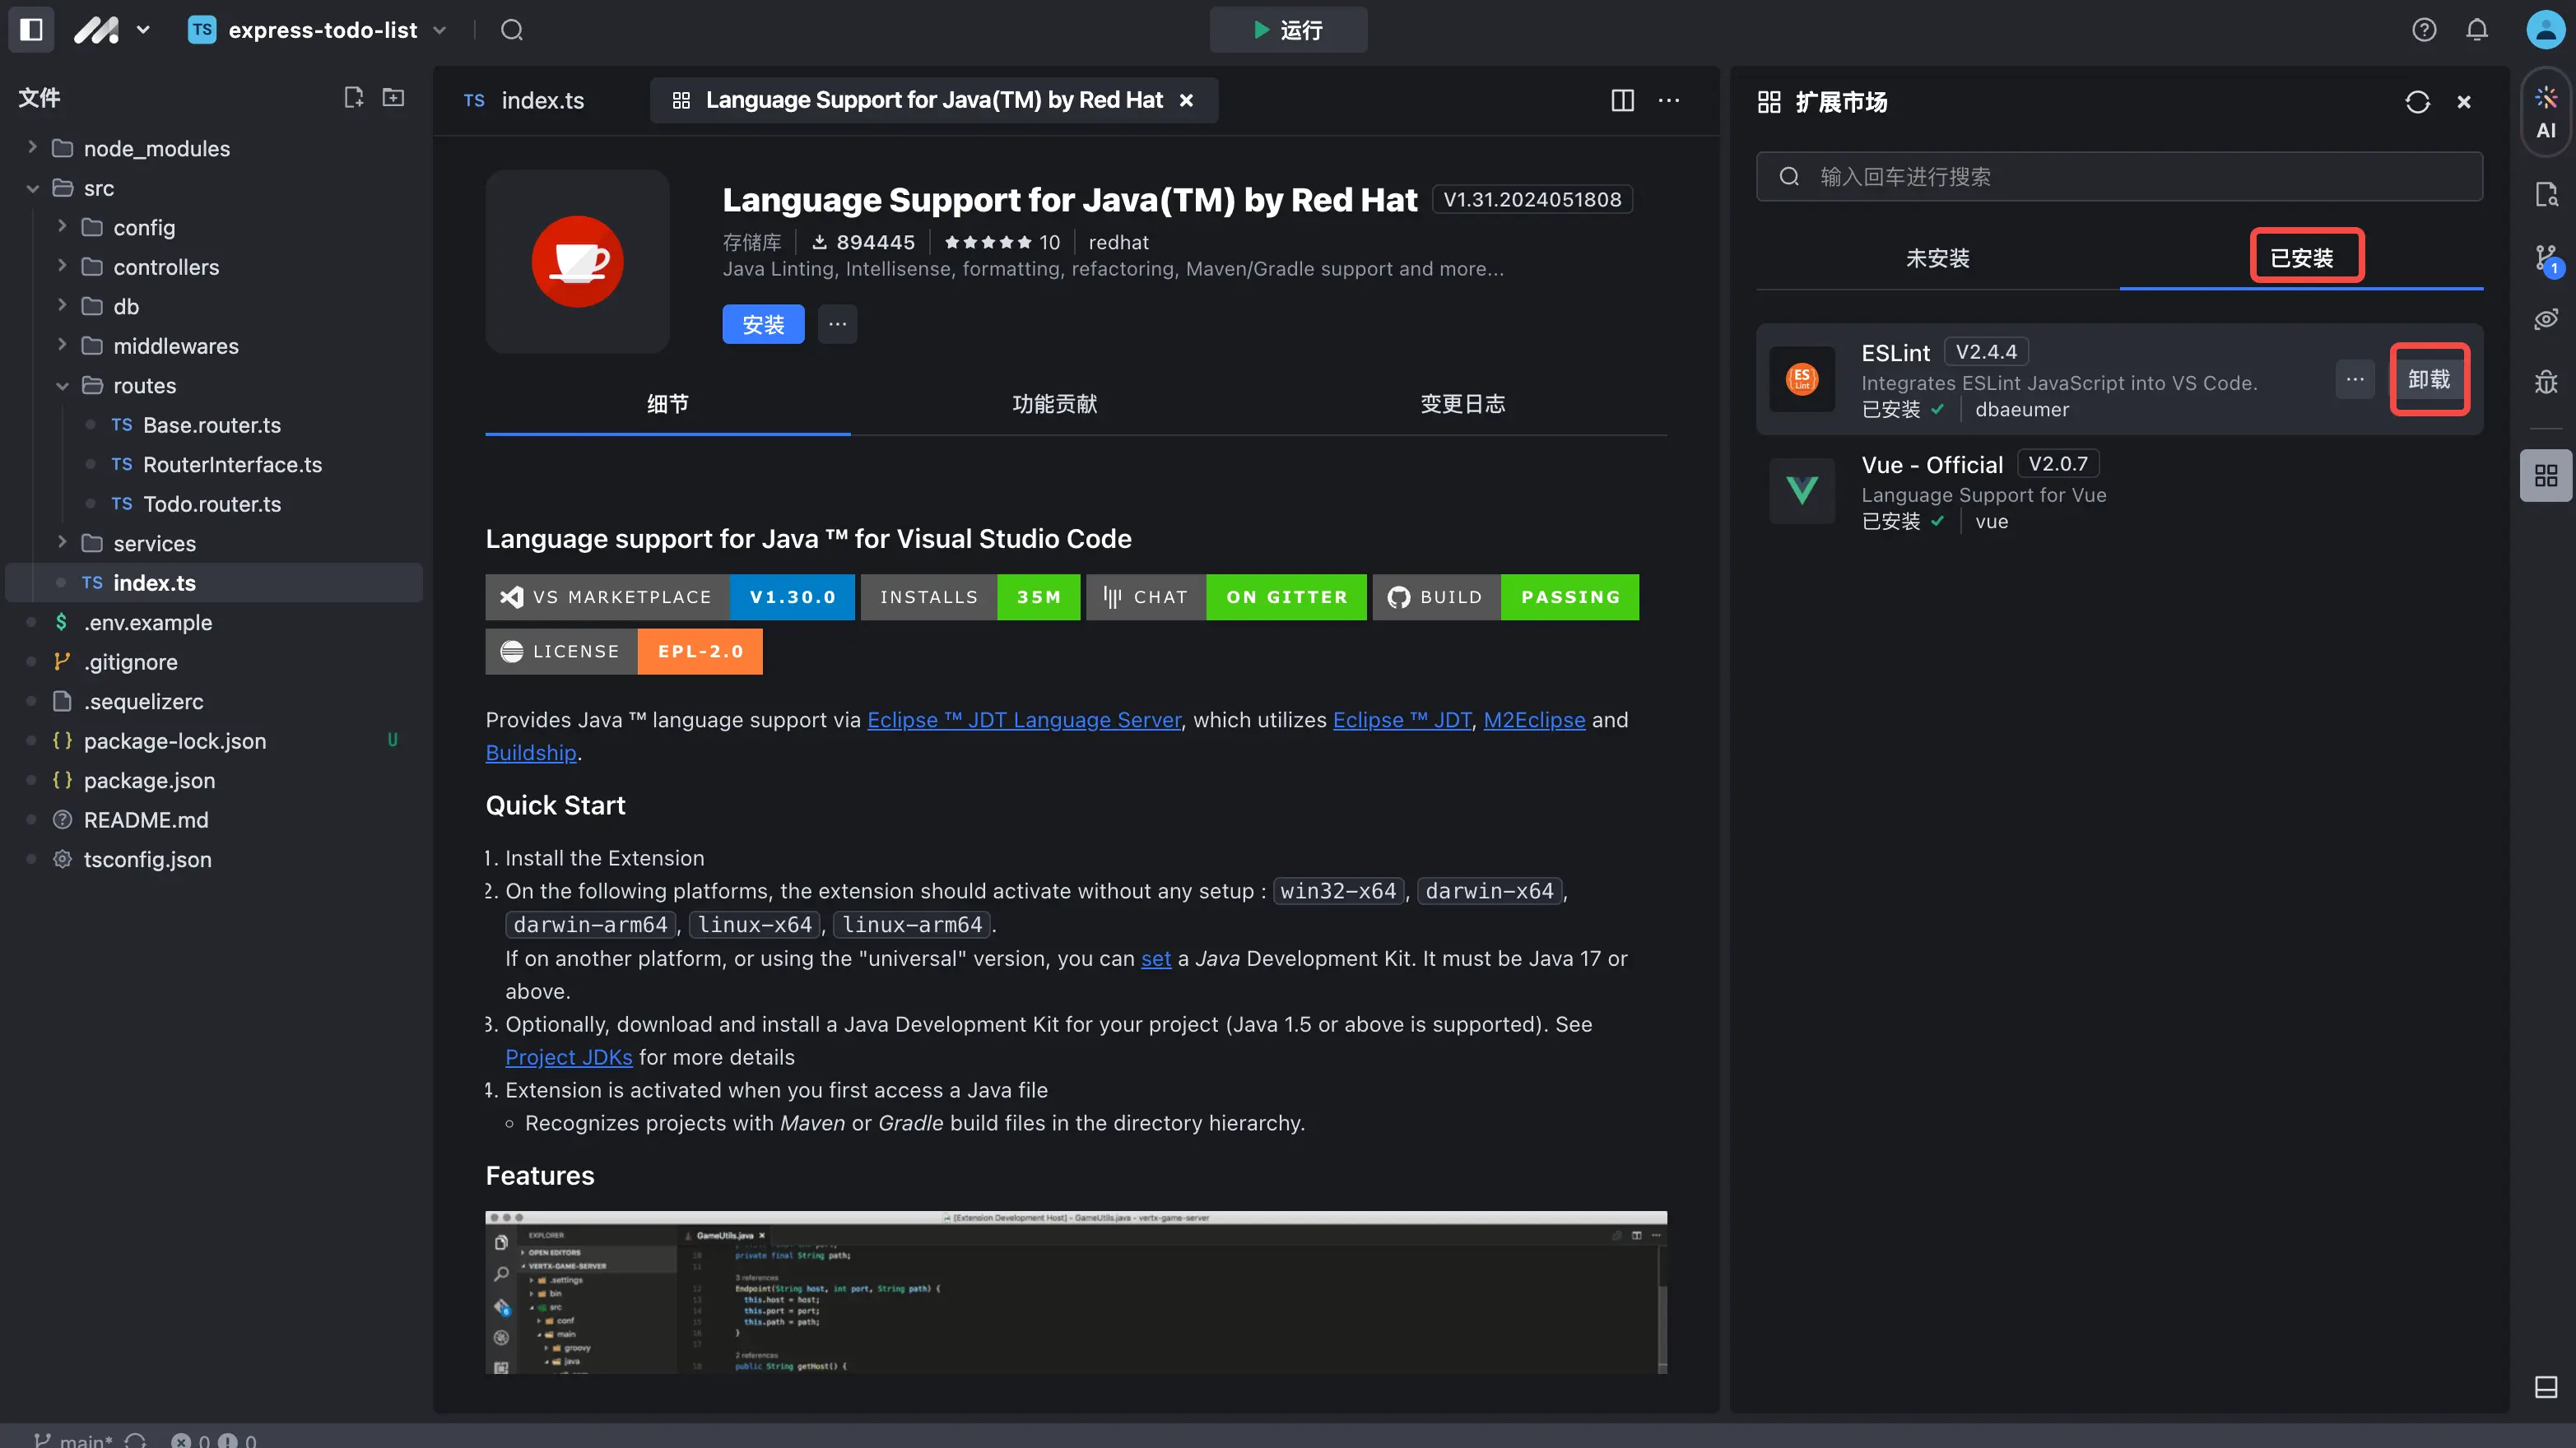The height and width of the screenshot is (1448, 2576).
Task: Click the Build passing badge
Action: point(1505,597)
